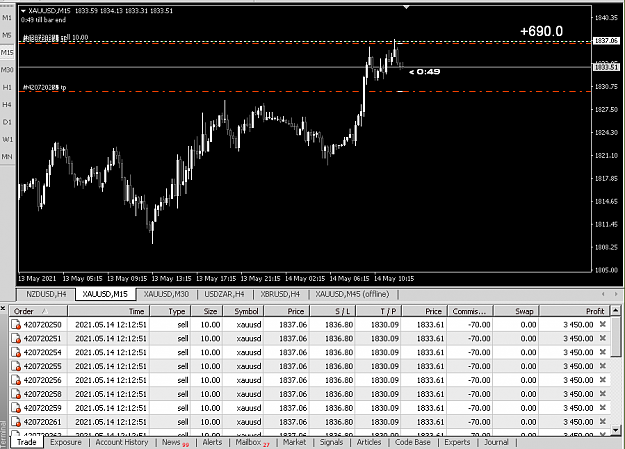Open the Articles terminal tab
Viewport: 625px width, 449px height.
tap(369, 442)
